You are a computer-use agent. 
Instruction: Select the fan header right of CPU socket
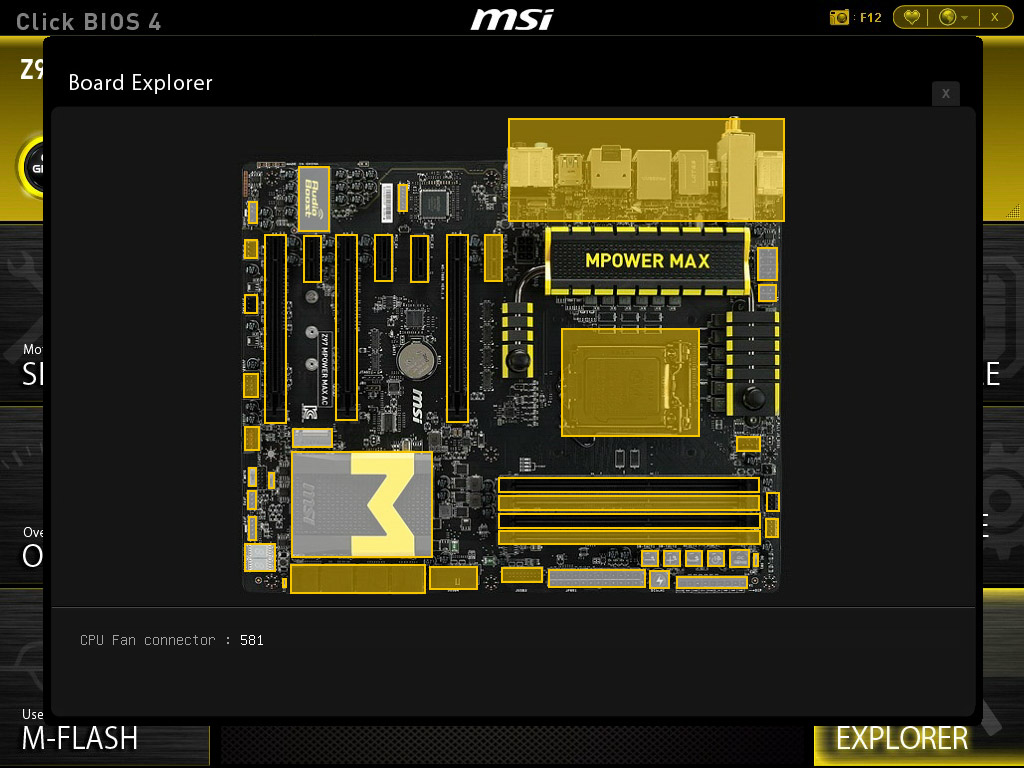[x=748, y=444]
